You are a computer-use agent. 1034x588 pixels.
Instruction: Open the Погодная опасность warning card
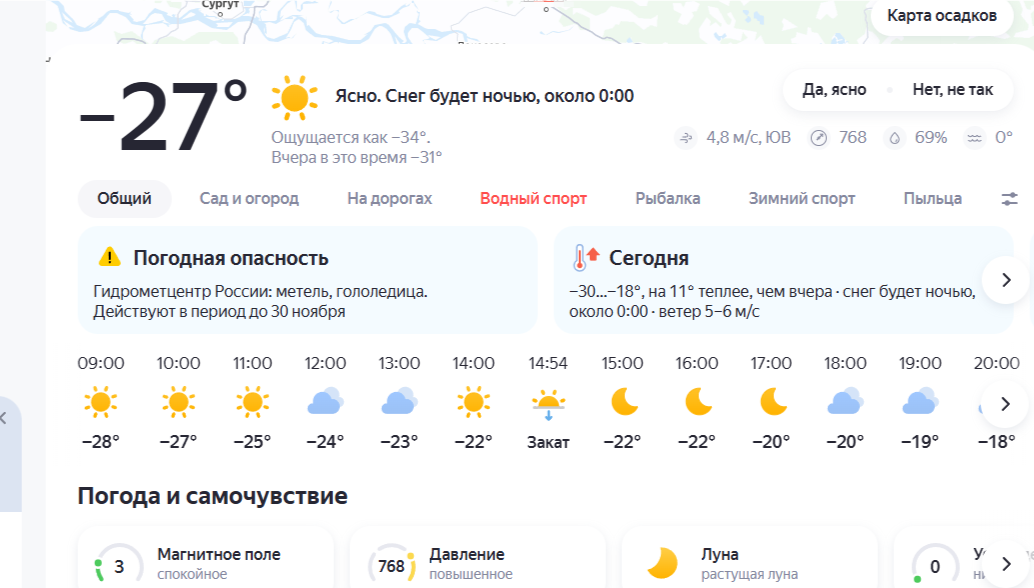tap(307, 280)
